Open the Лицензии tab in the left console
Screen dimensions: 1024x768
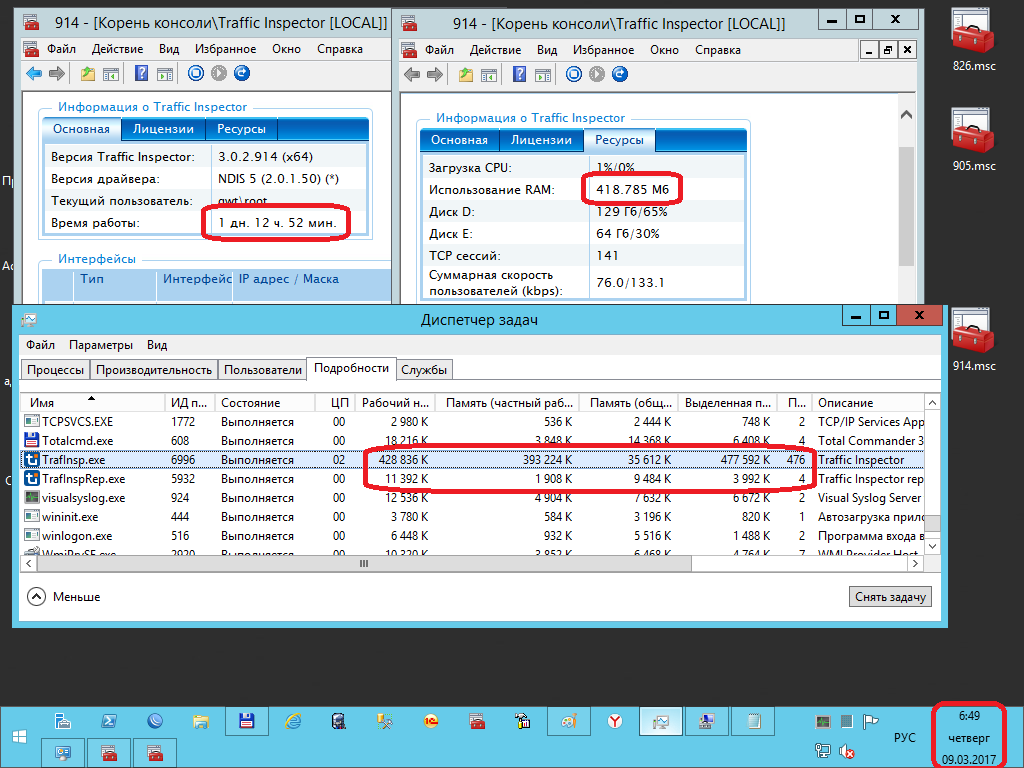tap(163, 129)
